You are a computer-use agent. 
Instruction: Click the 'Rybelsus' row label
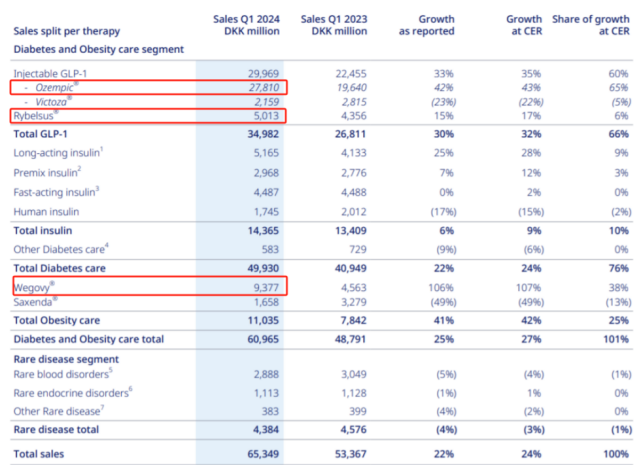click(36, 116)
